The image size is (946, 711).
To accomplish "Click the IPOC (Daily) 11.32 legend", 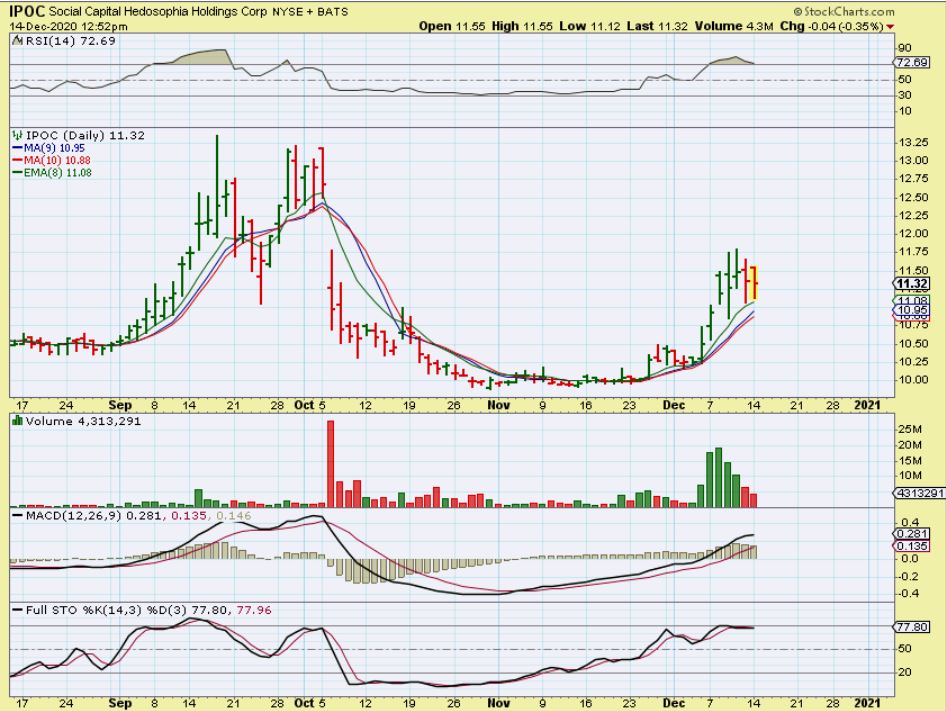I will [84, 135].
